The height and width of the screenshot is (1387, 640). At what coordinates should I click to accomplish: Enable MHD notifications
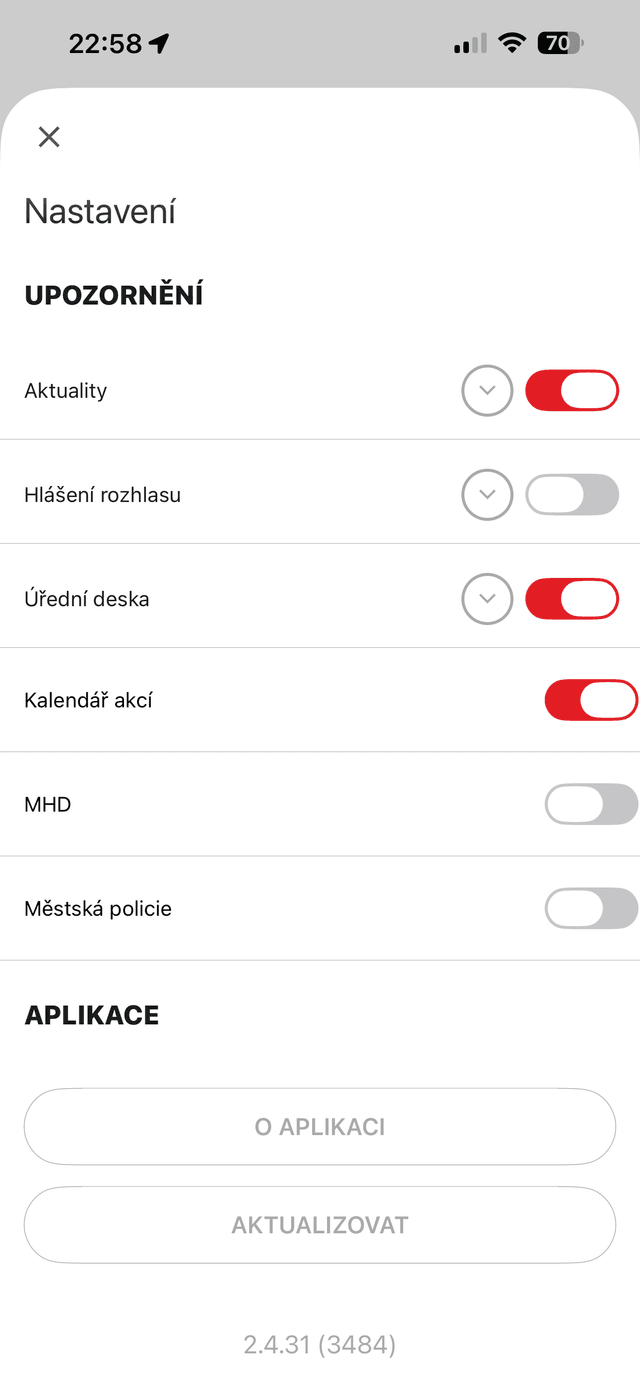click(591, 804)
